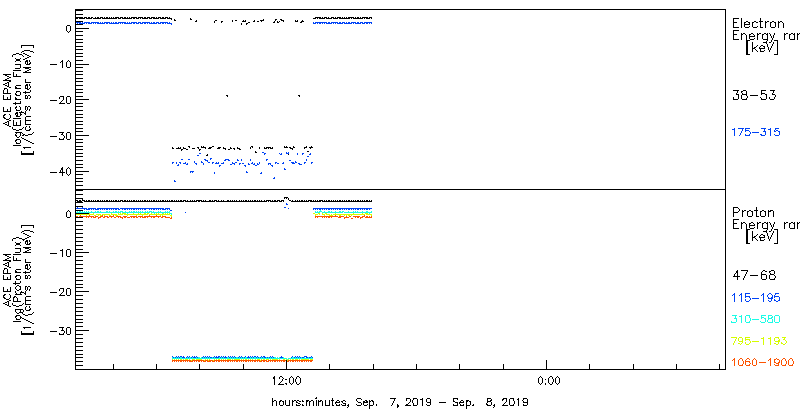
Task: Click the 115-195 blue proton legend label
Action: (x=756, y=298)
